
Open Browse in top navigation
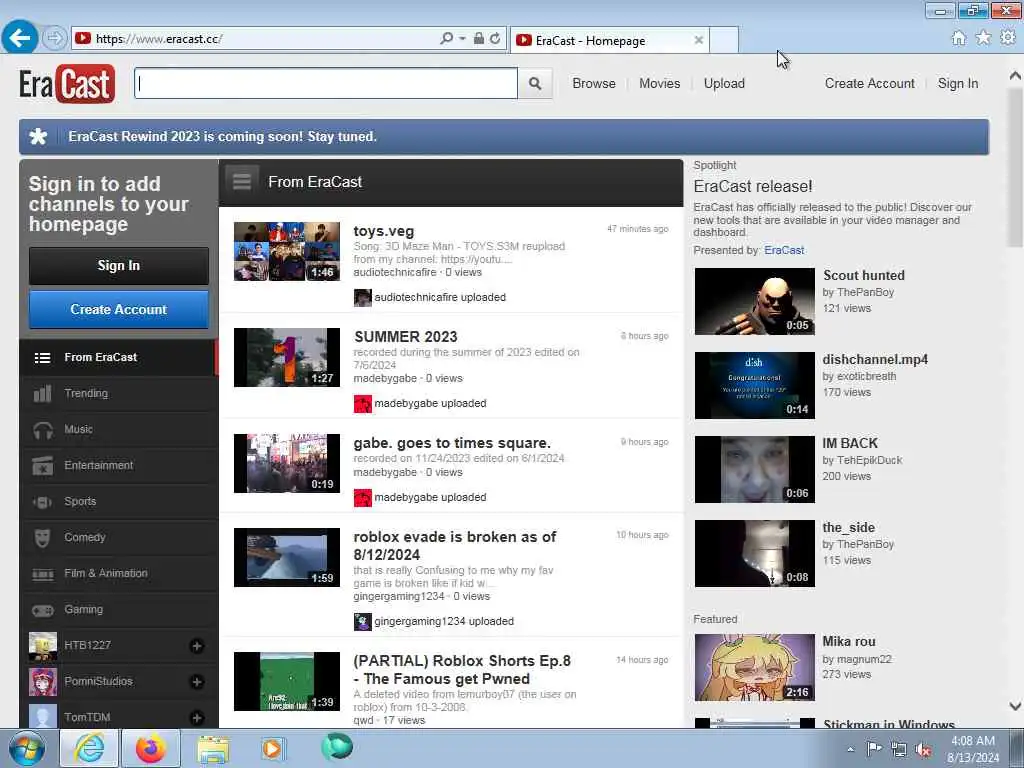point(594,84)
